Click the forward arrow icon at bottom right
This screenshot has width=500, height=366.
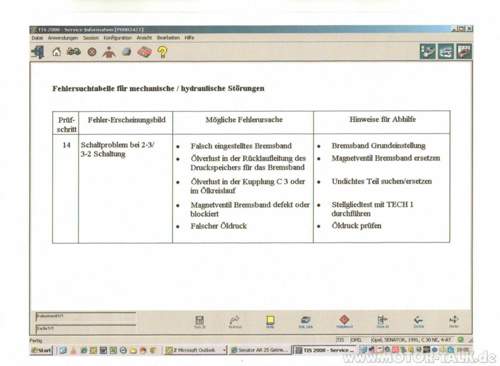tap(454, 321)
